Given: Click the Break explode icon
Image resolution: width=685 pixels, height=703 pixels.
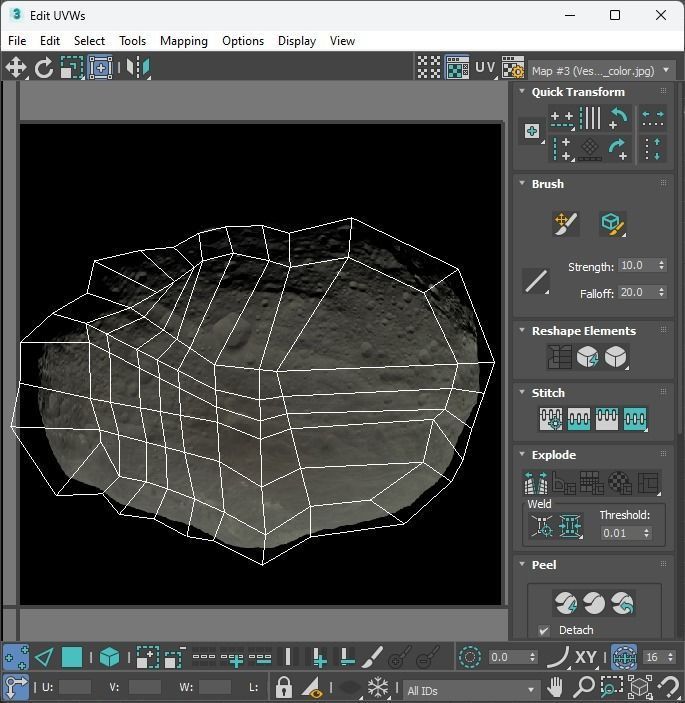Looking at the screenshot, I should (535, 482).
